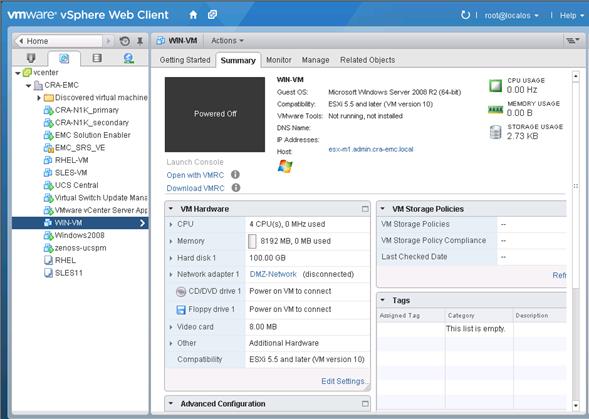Viewport: 589px width, 419px height.
Task: Switch to Networking navigator tab icon
Action: pos(129,58)
